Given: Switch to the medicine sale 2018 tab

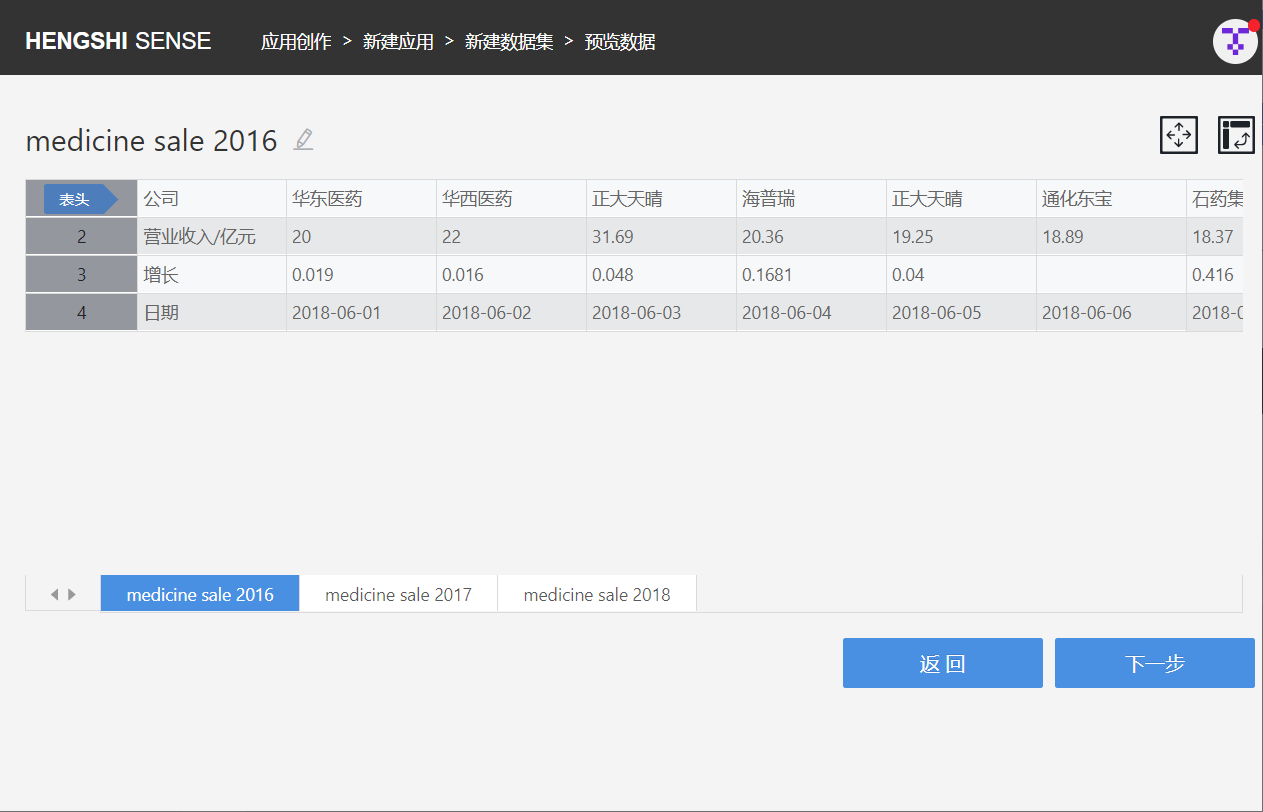Looking at the screenshot, I should tap(597, 594).
